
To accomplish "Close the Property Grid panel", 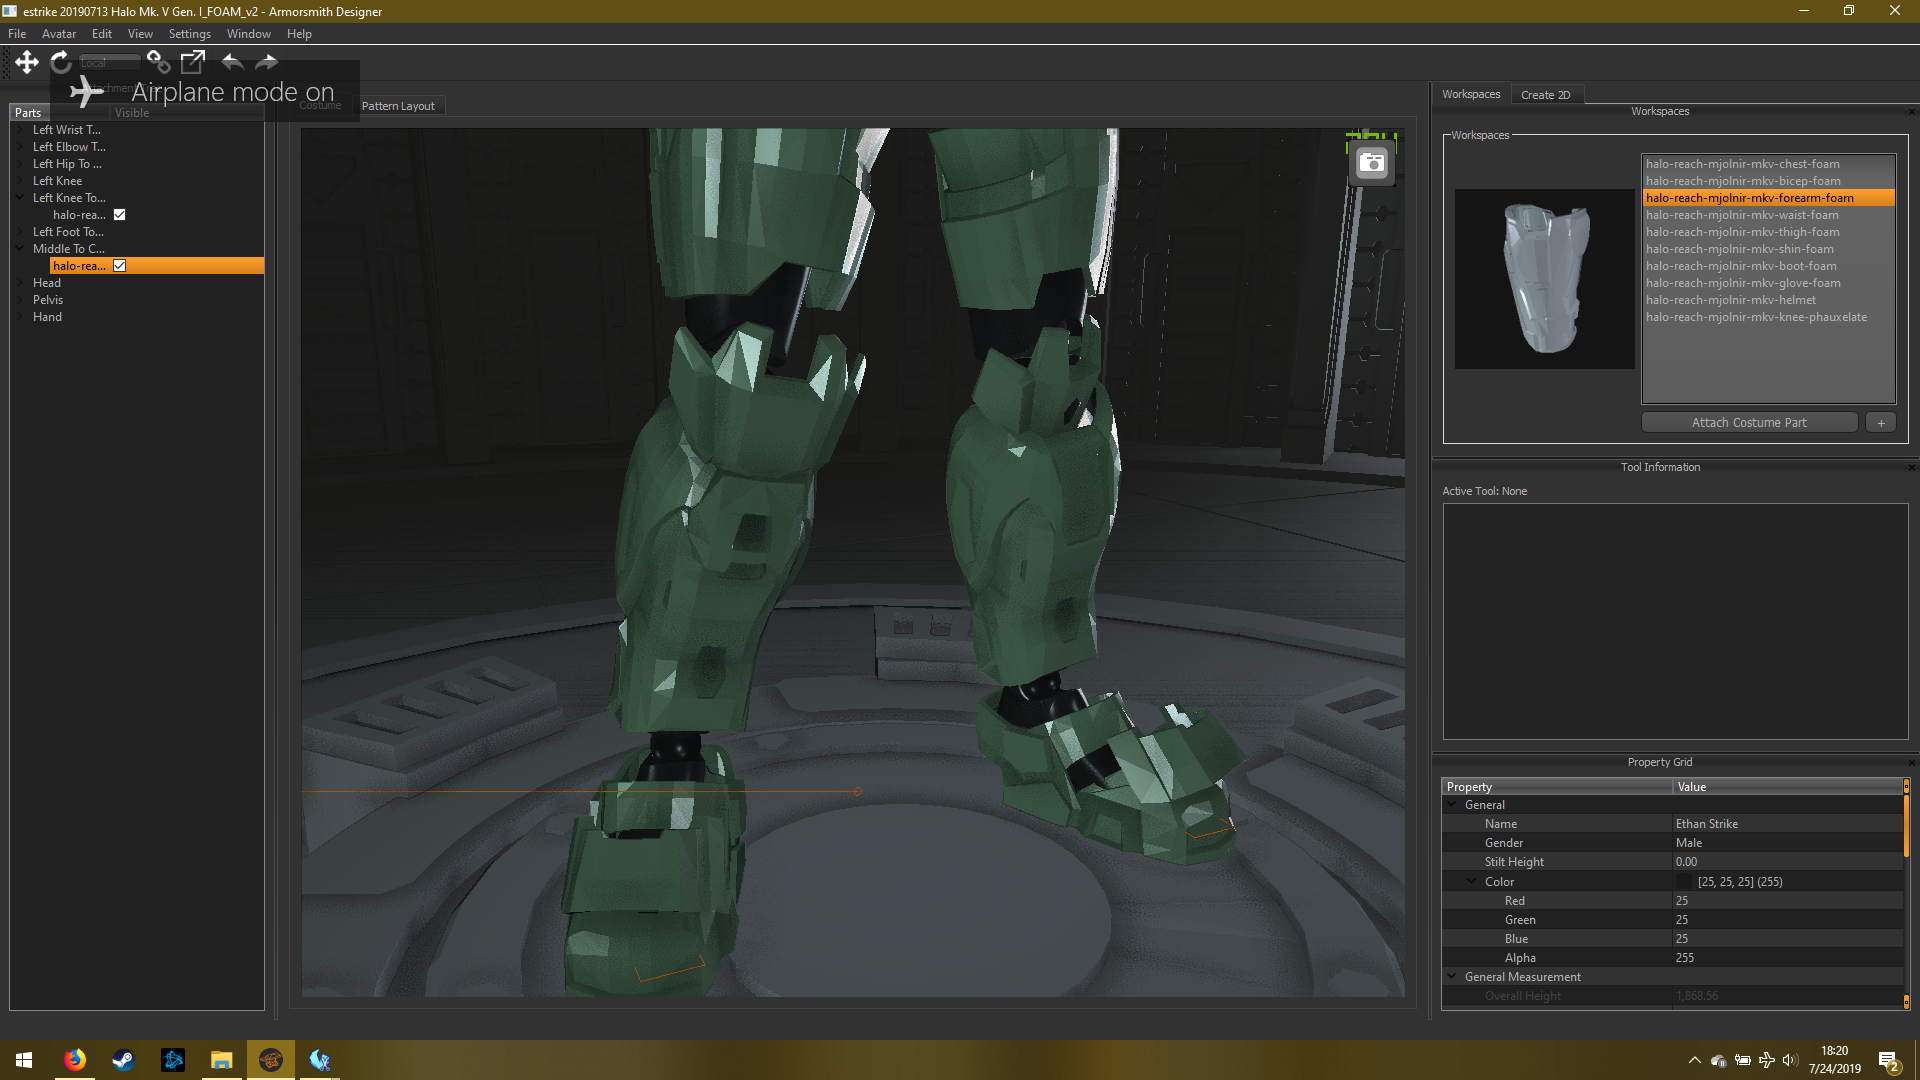I will click(1911, 763).
